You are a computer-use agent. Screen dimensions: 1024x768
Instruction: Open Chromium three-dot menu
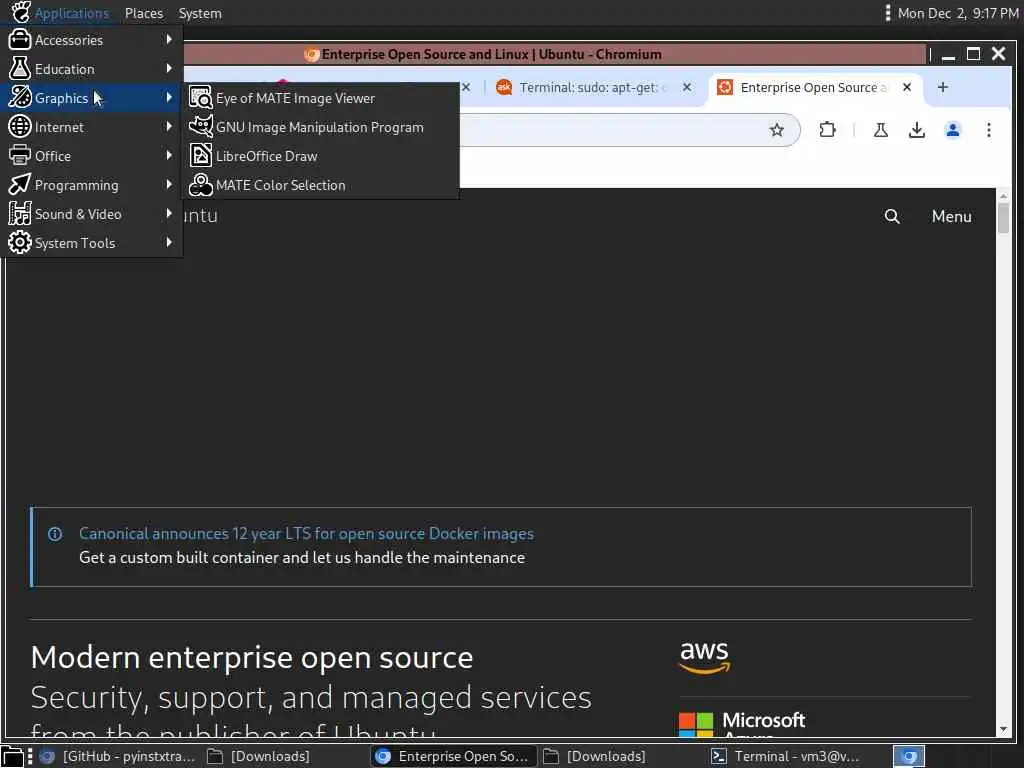tap(989, 130)
